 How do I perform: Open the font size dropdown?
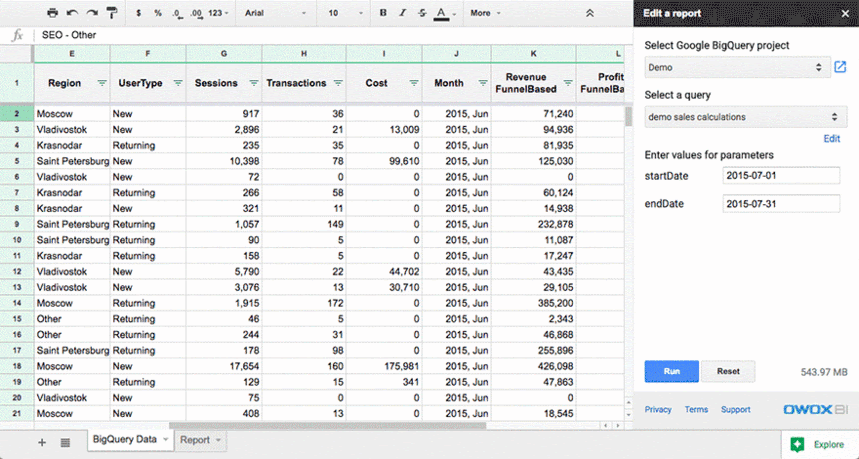coord(346,13)
